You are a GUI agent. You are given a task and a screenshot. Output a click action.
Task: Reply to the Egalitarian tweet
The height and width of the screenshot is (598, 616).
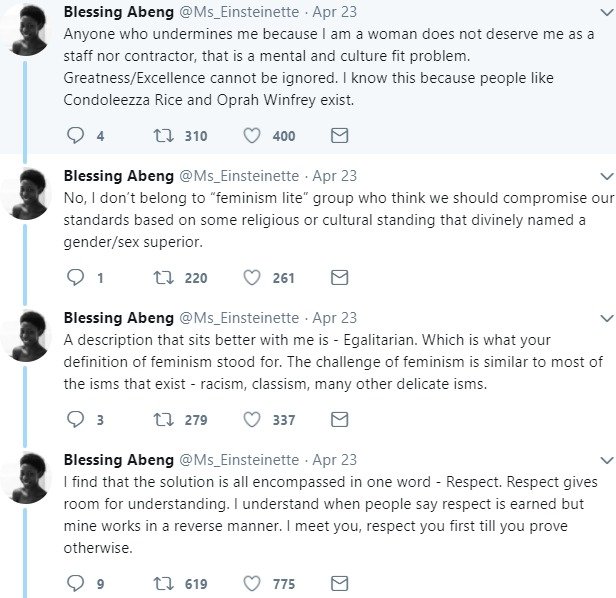pyautogui.click(x=74, y=419)
